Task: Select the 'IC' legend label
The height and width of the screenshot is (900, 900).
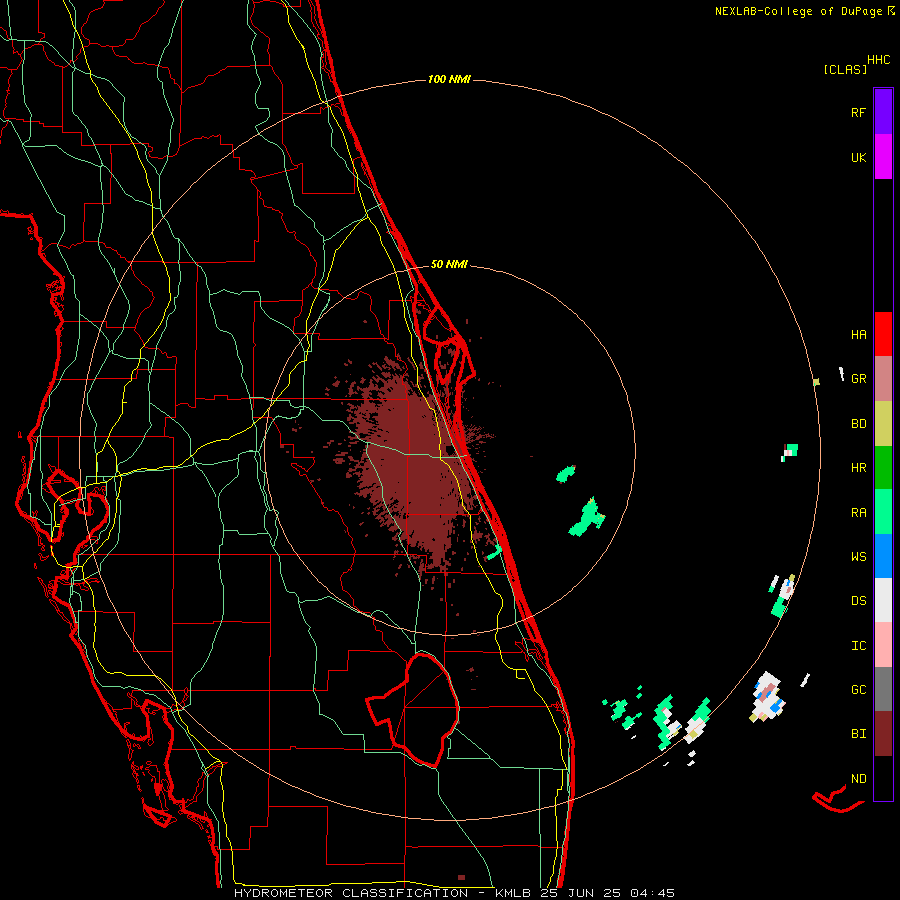Action: [858, 645]
